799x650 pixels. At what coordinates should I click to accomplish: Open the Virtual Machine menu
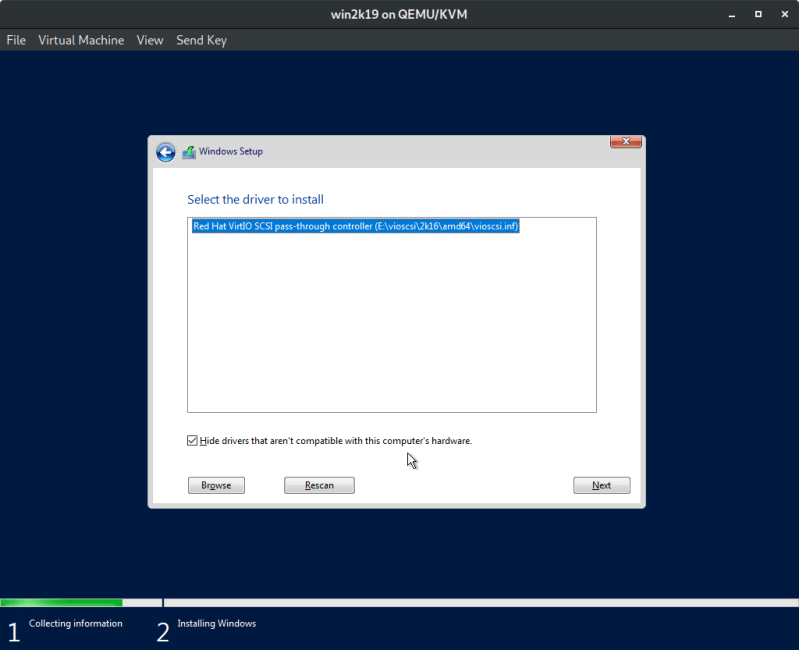click(x=81, y=40)
